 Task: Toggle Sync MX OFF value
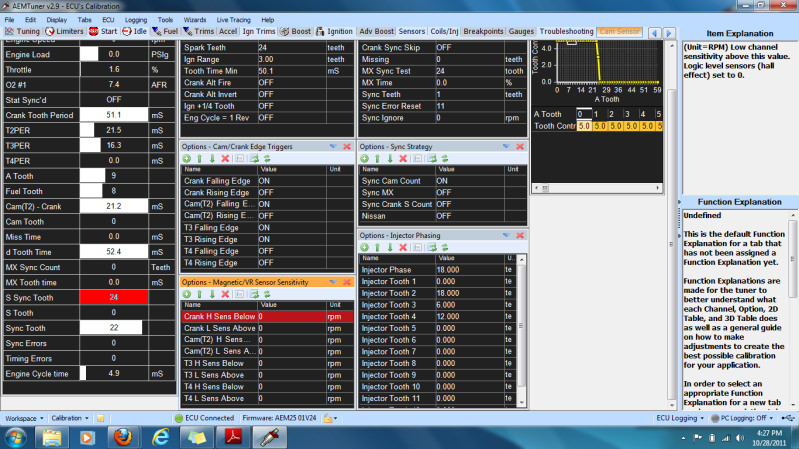click(x=470, y=193)
